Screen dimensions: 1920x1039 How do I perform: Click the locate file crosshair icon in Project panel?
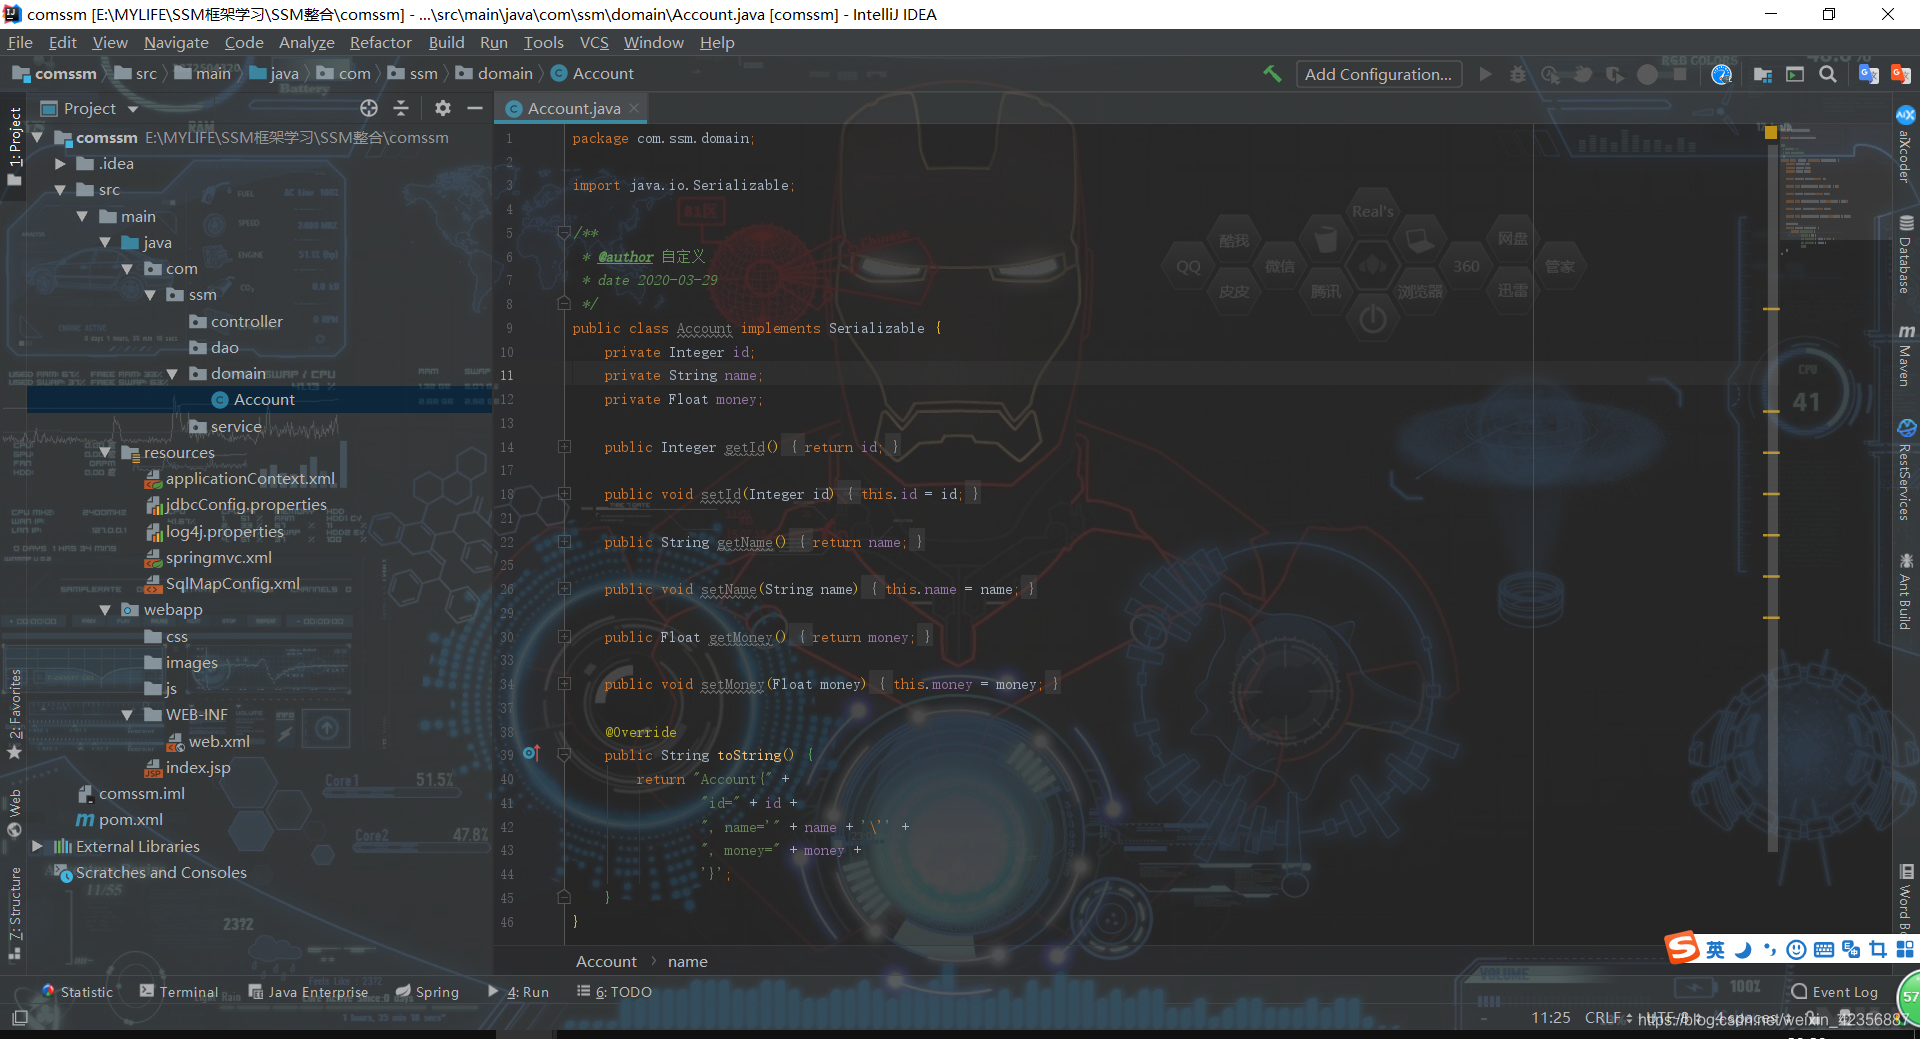[x=369, y=108]
